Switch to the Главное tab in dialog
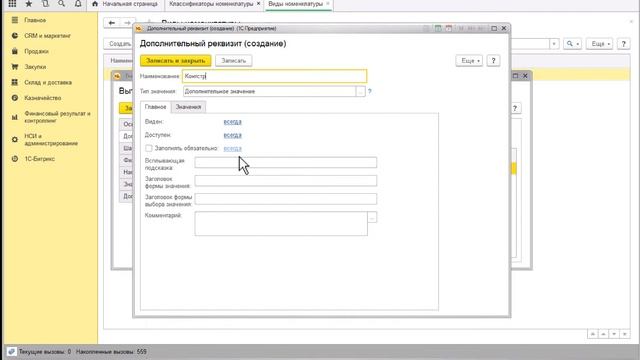640x360 pixels. [x=156, y=107]
